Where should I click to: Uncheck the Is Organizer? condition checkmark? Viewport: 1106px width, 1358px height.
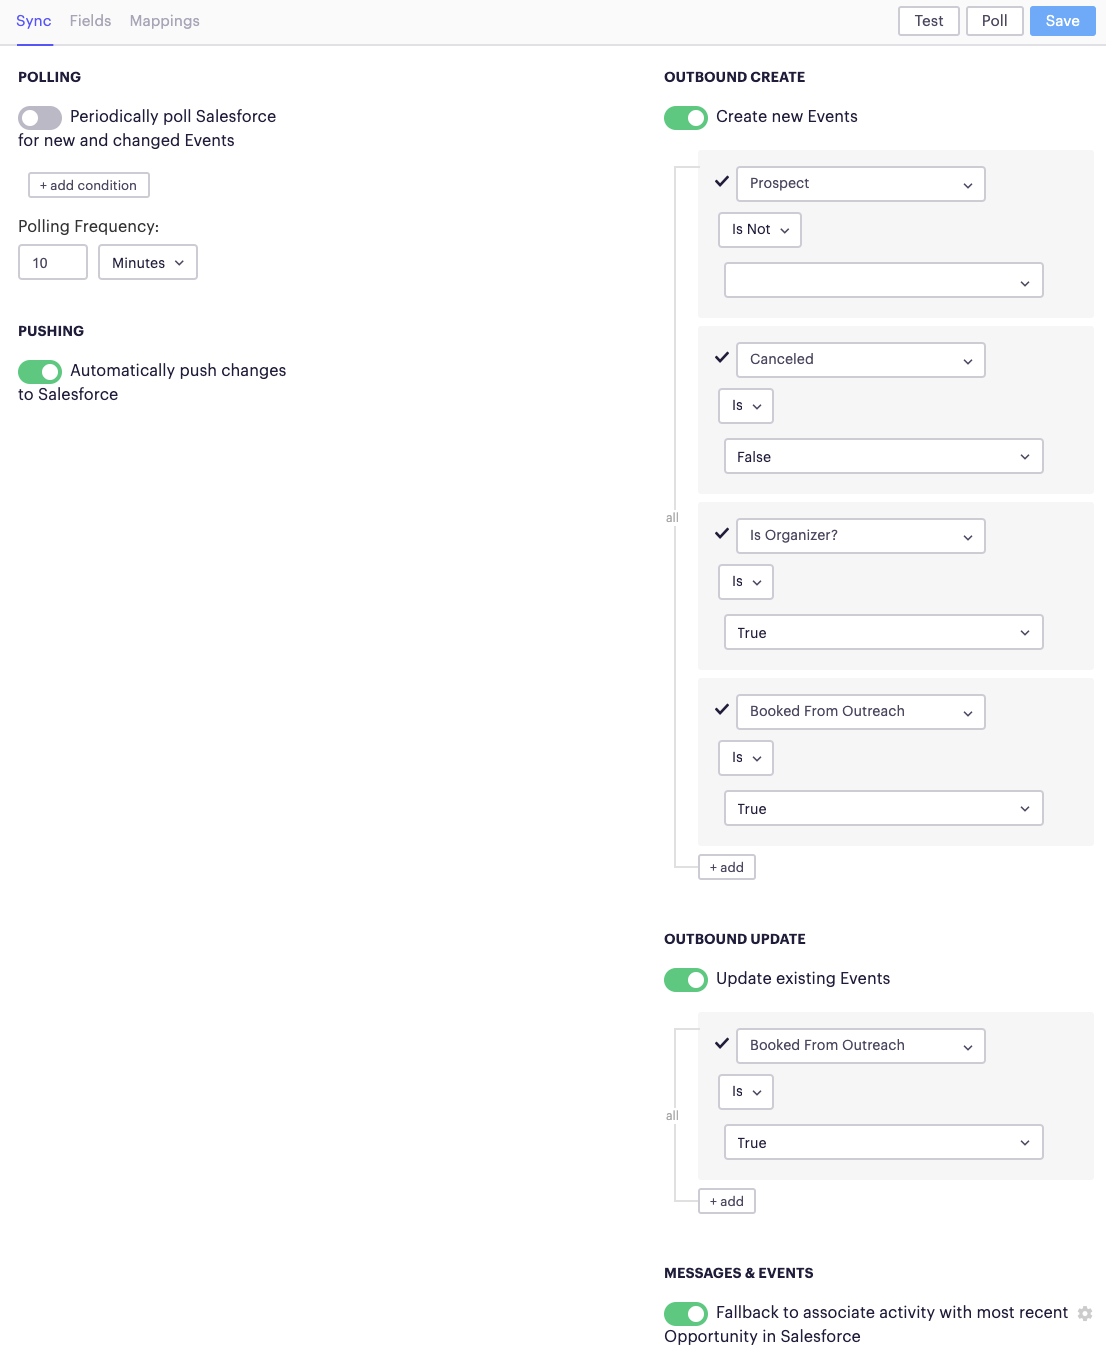pyautogui.click(x=722, y=534)
